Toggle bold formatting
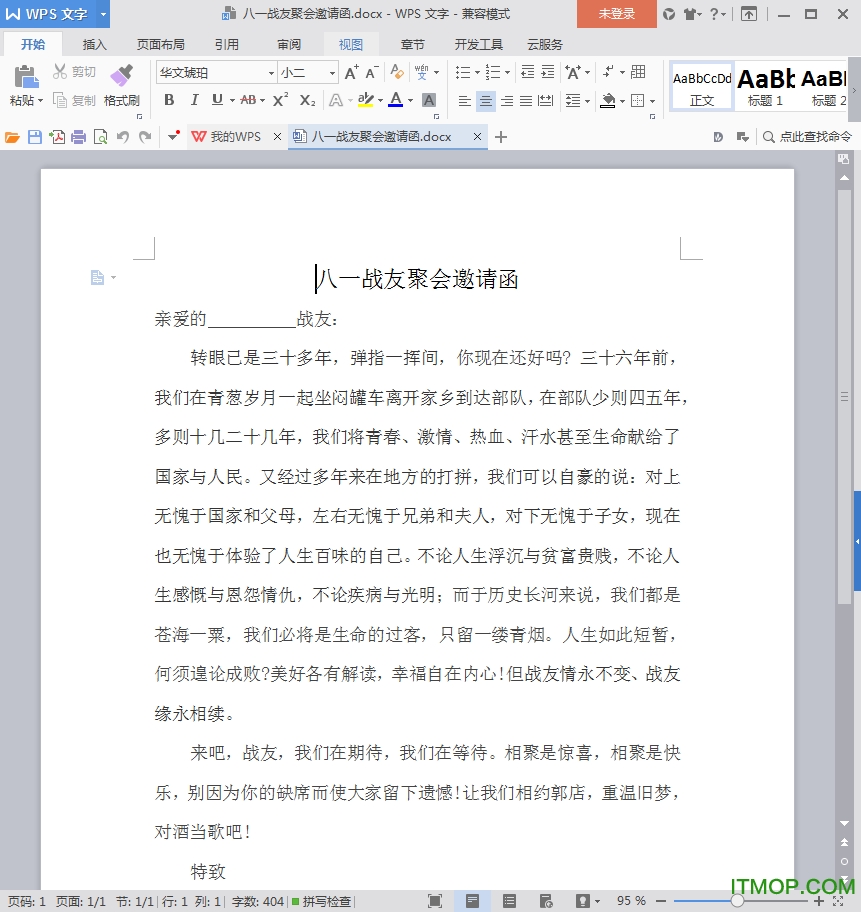Image resolution: width=861 pixels, height=912 pixels. point(169,100)
